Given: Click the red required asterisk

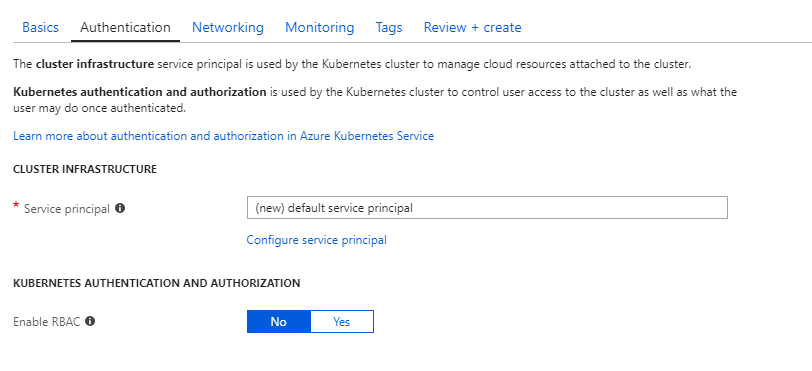Looking at the screenshot, I should coord(16,207).
